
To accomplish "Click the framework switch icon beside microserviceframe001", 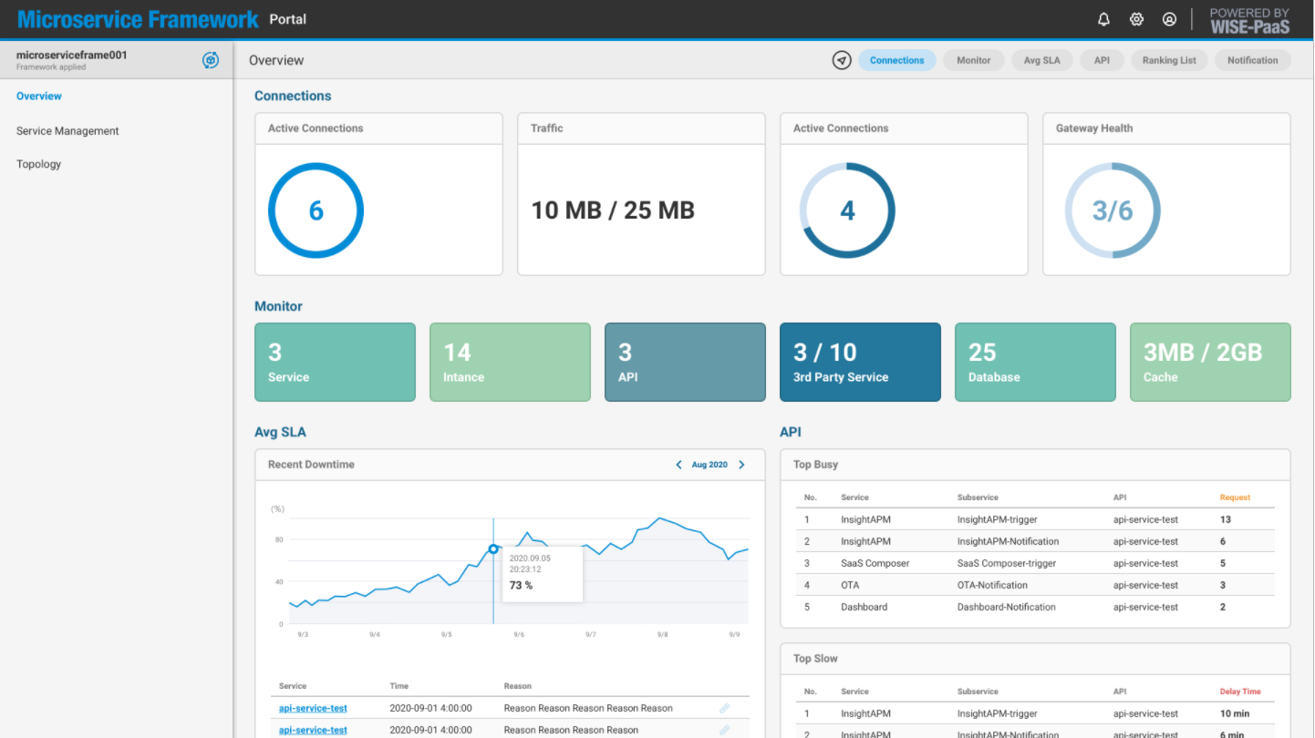I will click(x=210, y=60).
